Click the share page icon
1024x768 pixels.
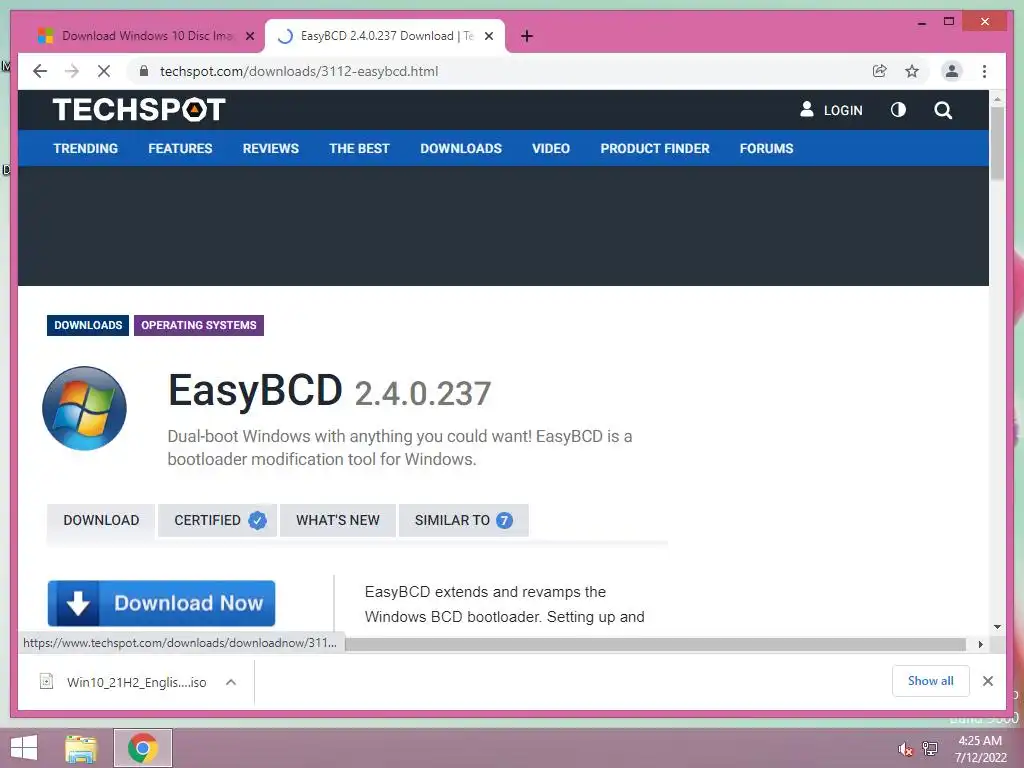pyautogui.click(x=880, y=71)
